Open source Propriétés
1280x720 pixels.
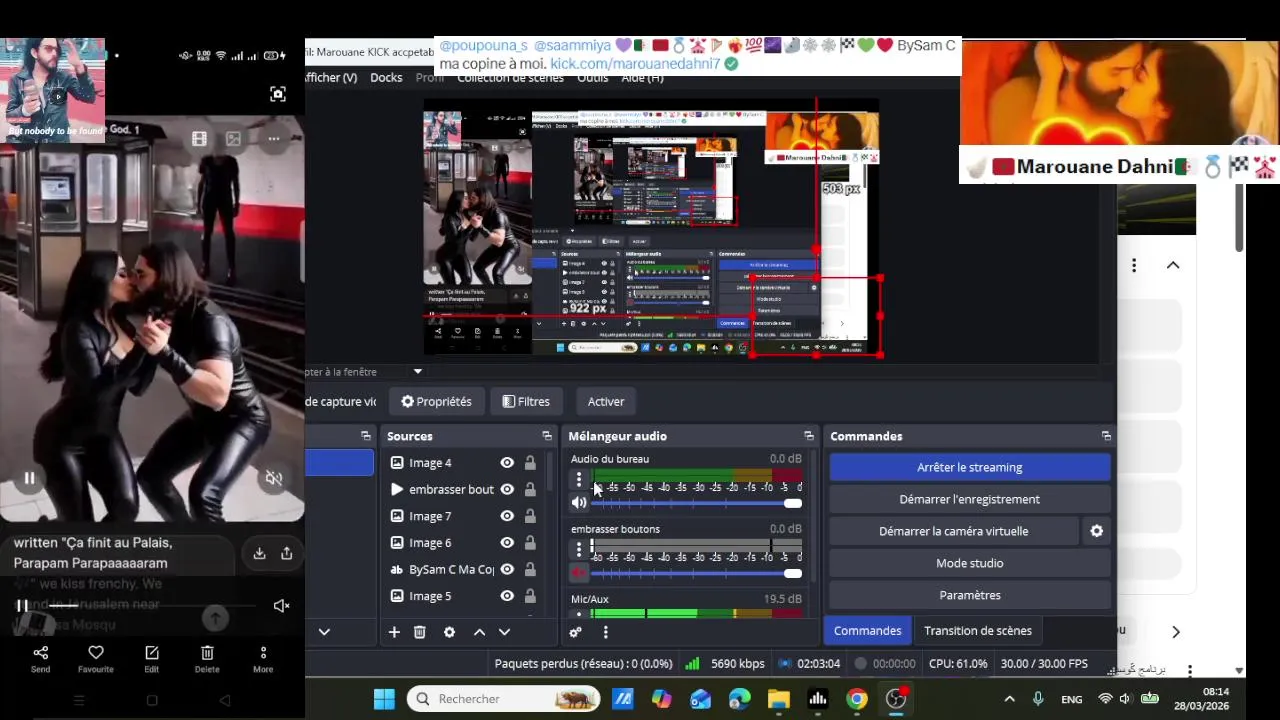point(436,402)
